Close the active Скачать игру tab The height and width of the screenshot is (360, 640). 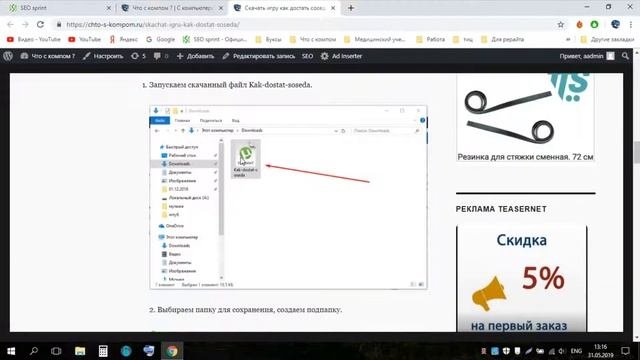coord(333,8)
